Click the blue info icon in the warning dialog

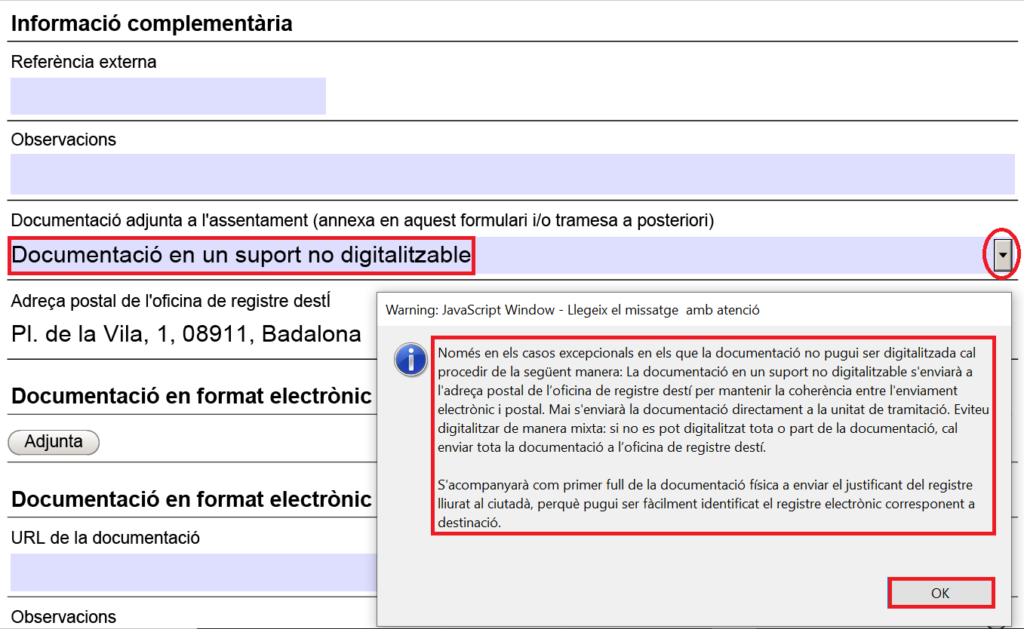[x=411, y=359]
